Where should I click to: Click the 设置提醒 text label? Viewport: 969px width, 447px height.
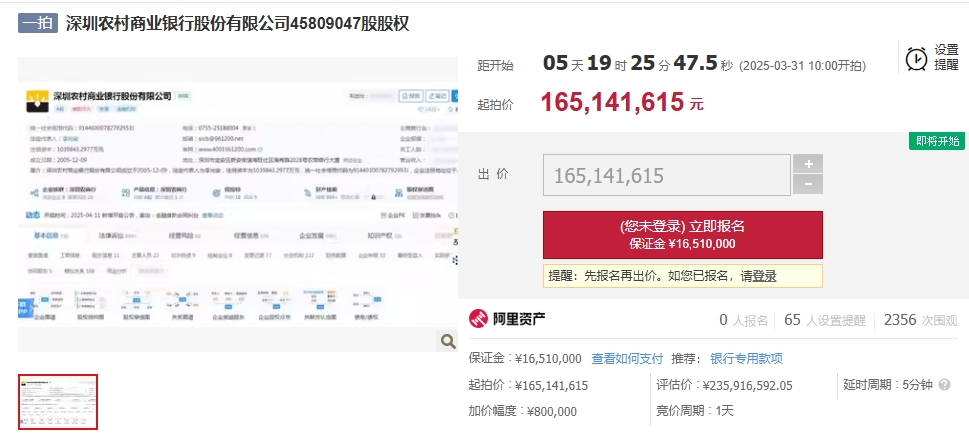(946, 57)
